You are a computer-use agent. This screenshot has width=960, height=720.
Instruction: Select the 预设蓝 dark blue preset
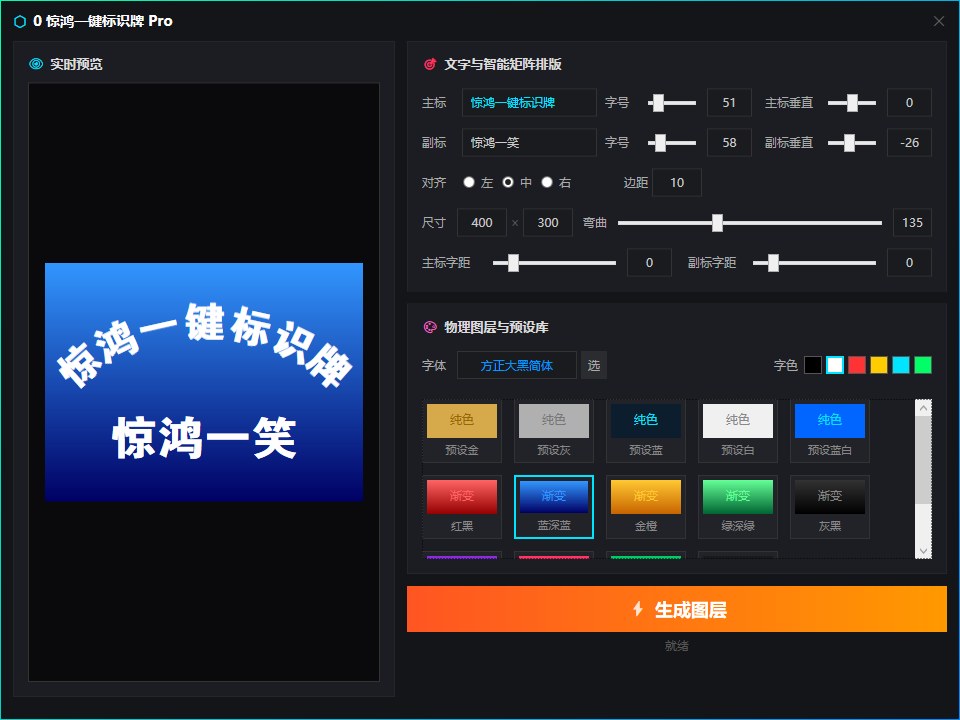646,431
